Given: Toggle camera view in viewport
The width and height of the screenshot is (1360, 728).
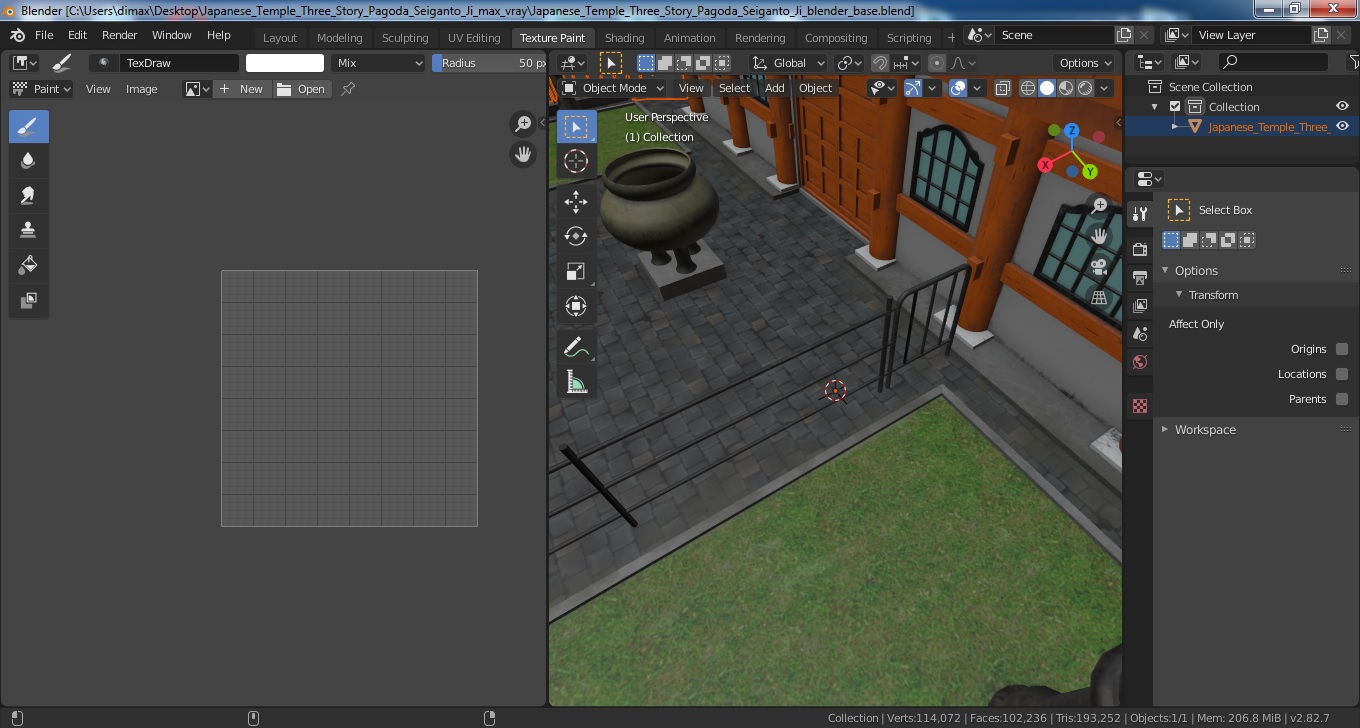Looking at the screenshot, I should click(1099, 267).
